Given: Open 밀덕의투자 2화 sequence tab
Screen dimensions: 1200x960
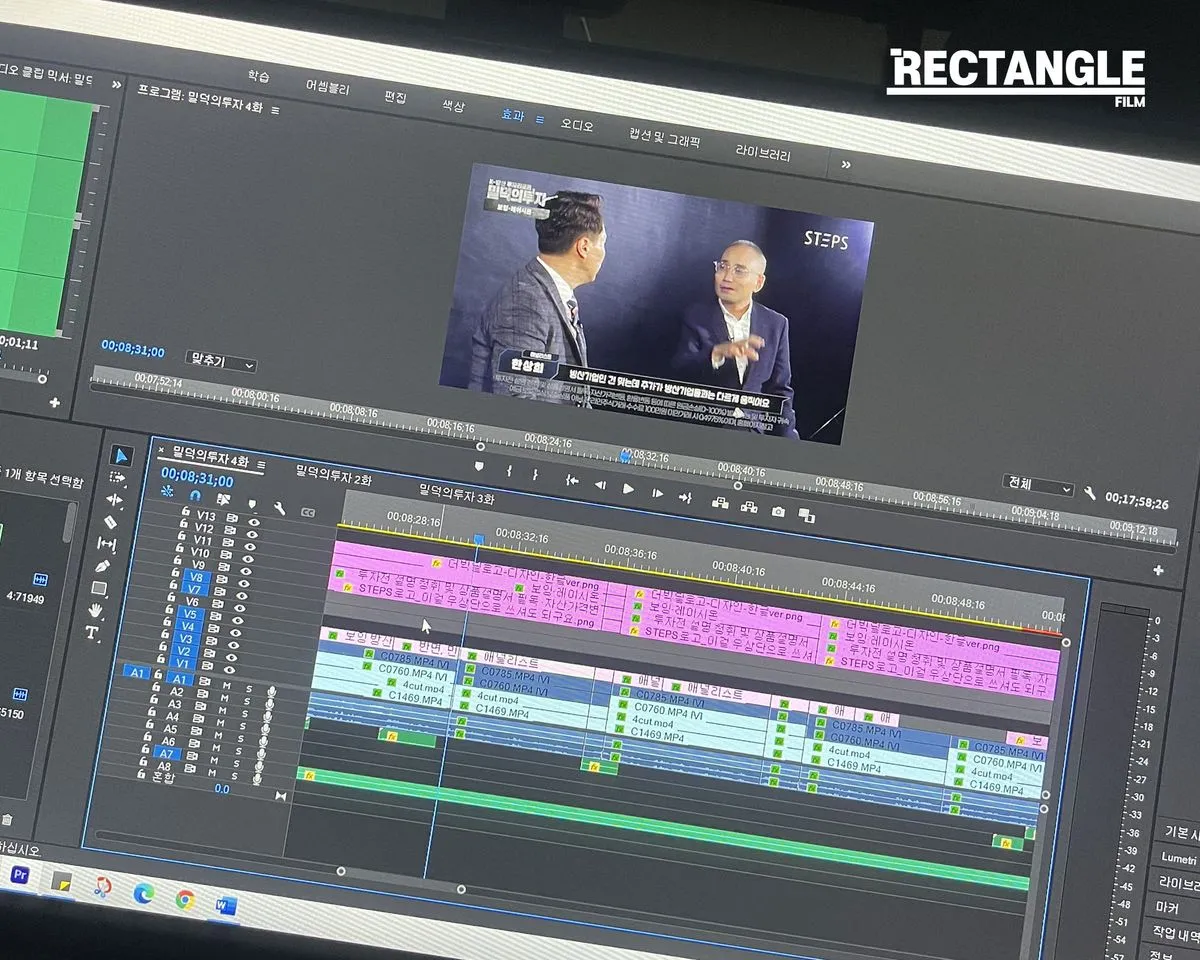Looking at the screenshot, I should pyautogui.click(x=334, y=474).
